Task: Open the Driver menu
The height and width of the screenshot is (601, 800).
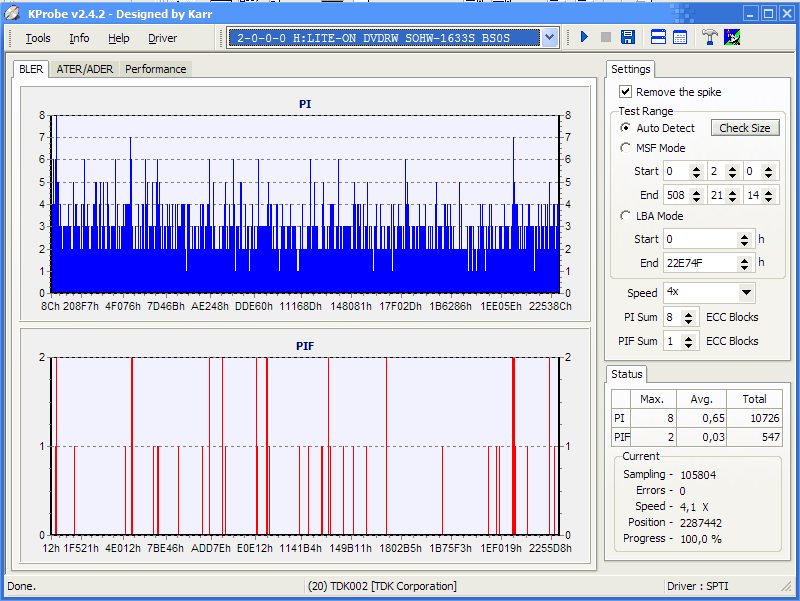Action: (x=162, y=38)
